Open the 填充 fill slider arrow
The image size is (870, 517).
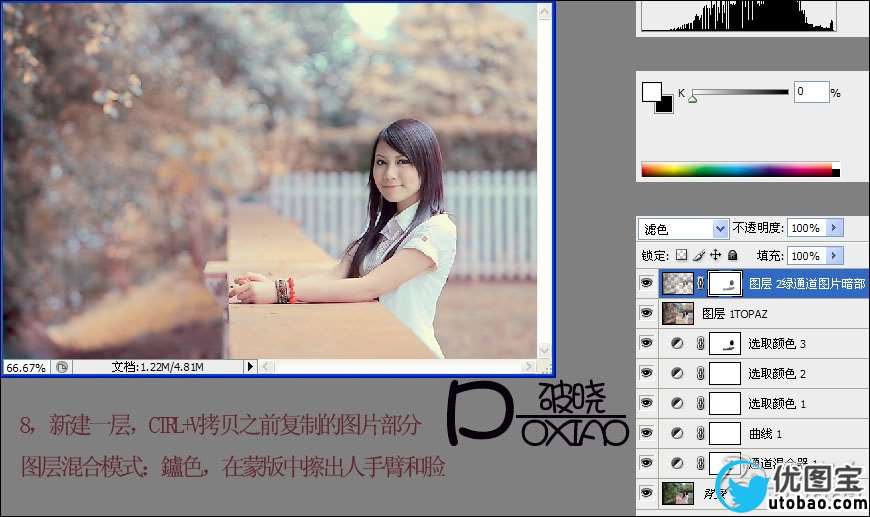834,255
